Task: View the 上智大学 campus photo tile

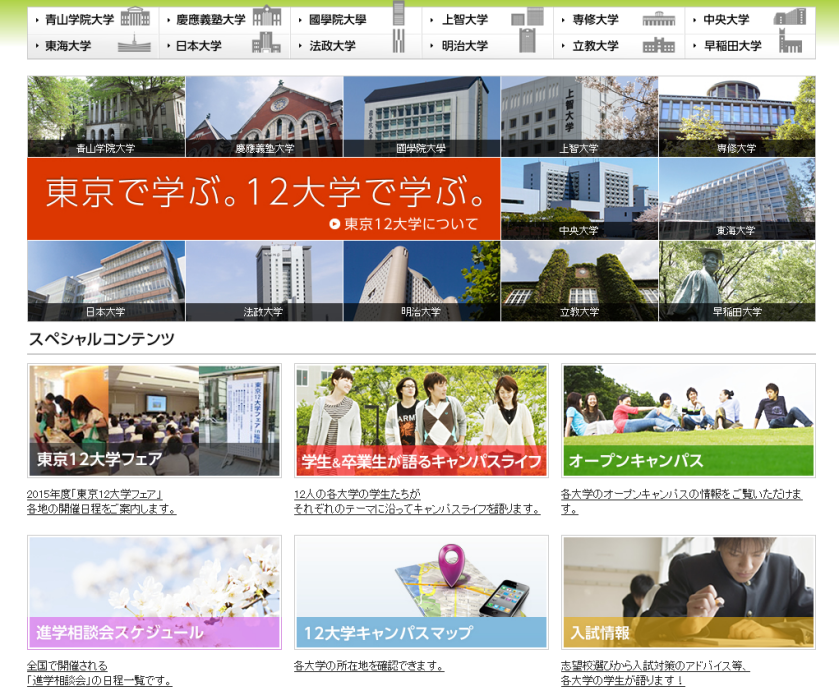Action: 579,116
